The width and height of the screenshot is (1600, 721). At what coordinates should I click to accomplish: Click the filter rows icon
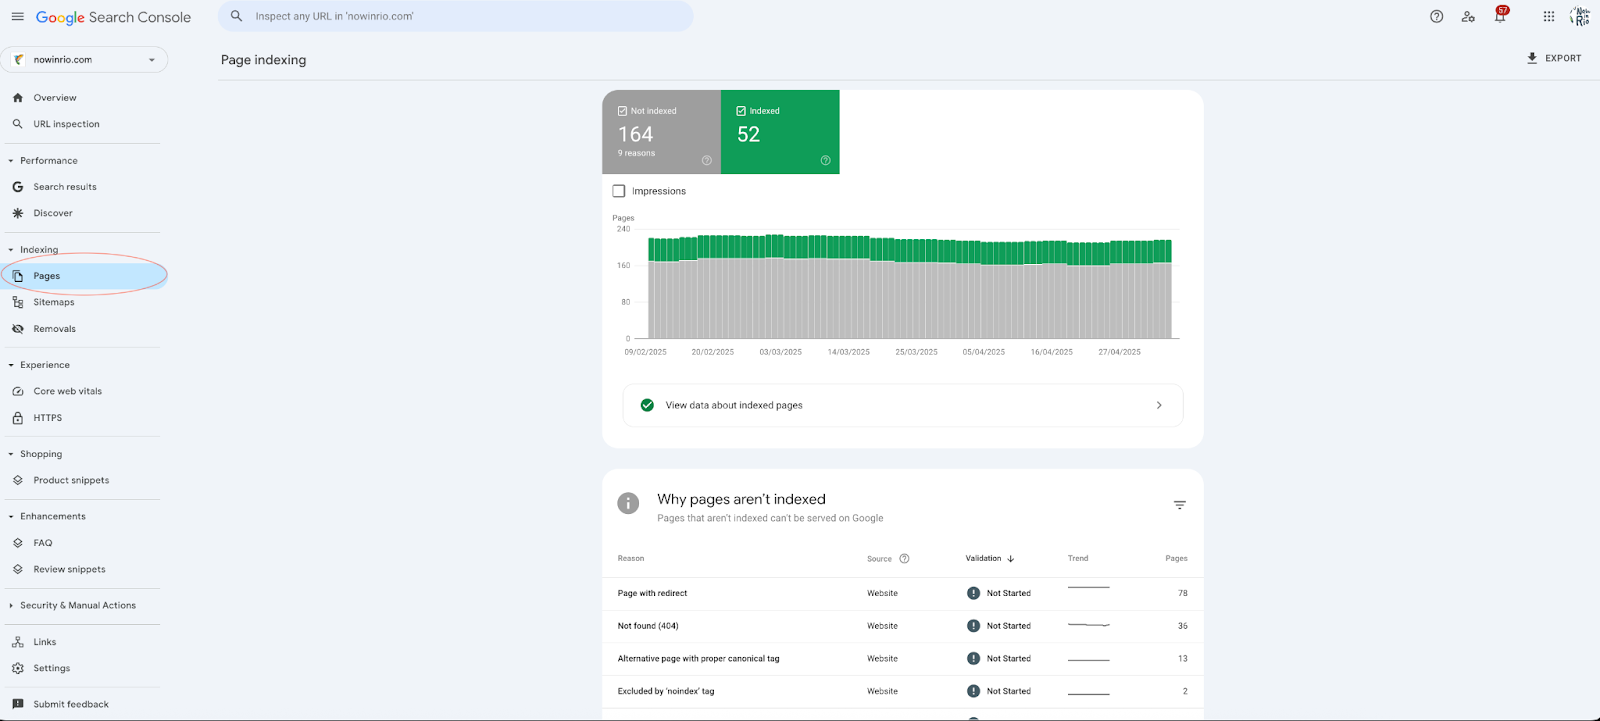pyautogui.click(x=1179, y=505)
